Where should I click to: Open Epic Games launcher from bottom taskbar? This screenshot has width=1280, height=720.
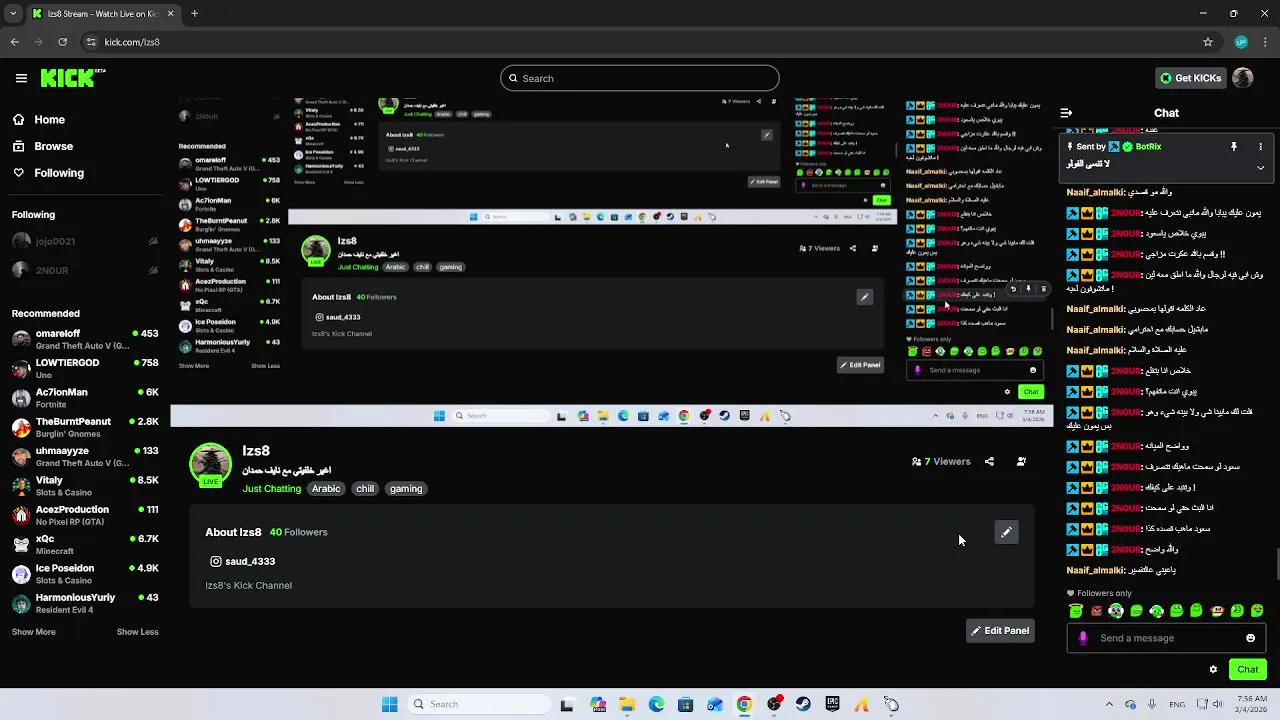click(x=832, y=704)
